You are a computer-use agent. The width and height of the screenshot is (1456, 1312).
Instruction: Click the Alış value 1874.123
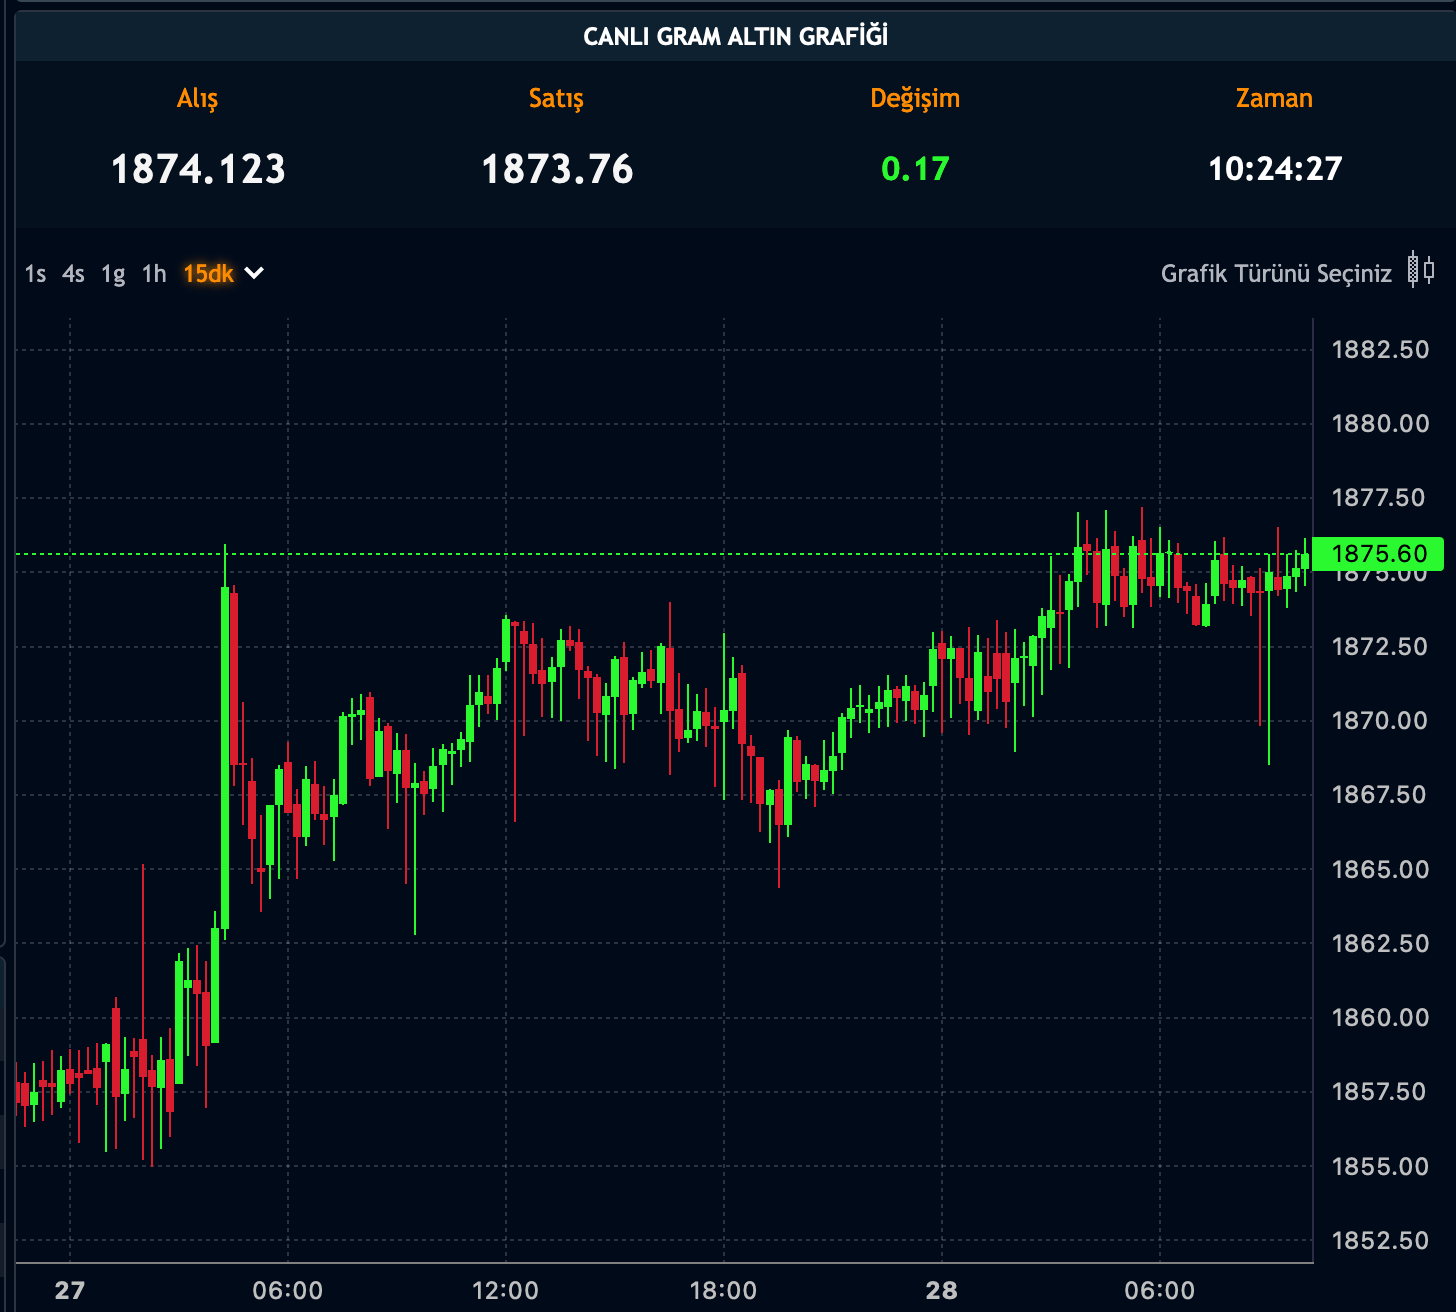(x=198, y=169)
